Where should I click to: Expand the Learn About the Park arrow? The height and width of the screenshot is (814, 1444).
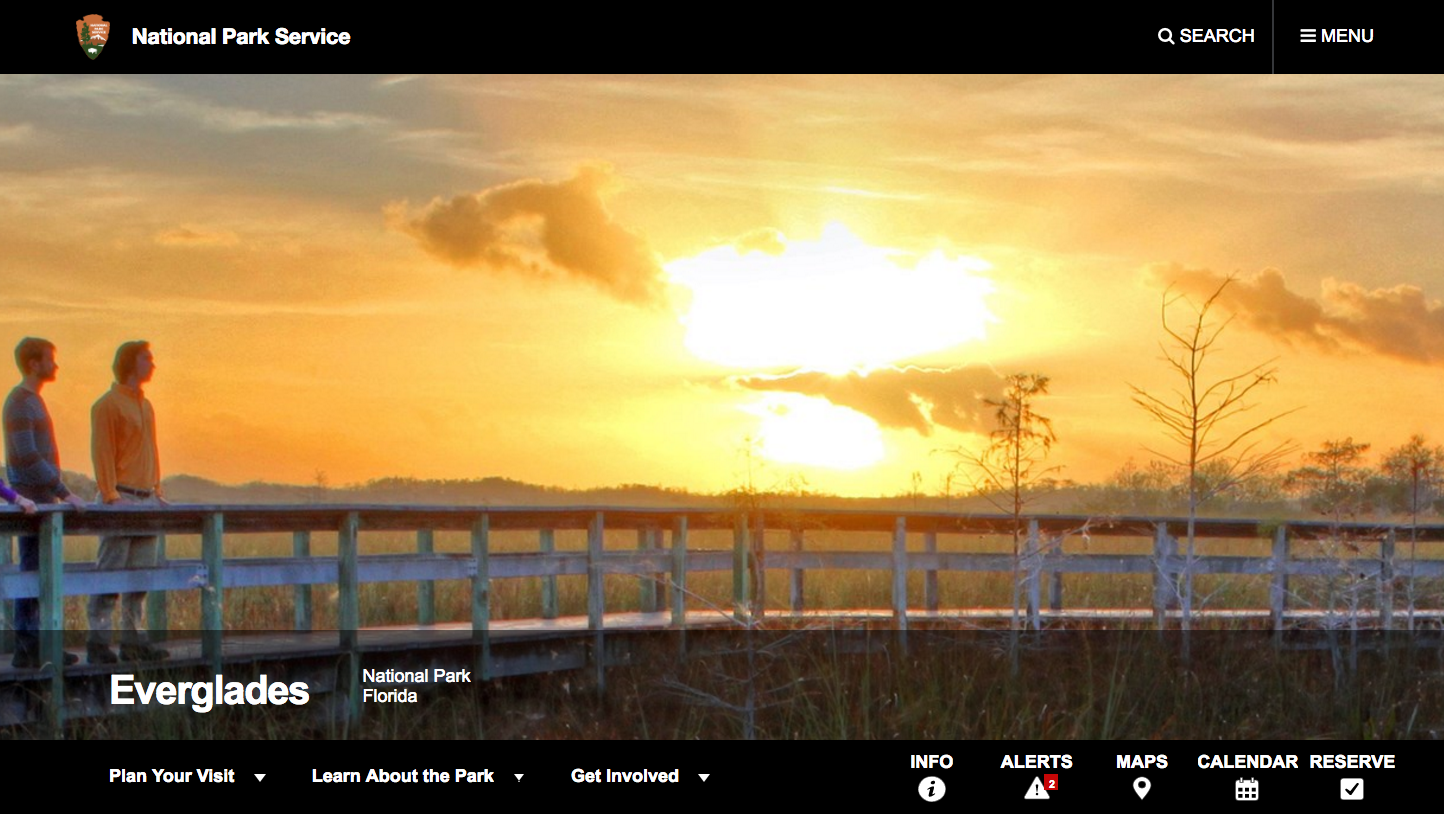pos(519,777)
